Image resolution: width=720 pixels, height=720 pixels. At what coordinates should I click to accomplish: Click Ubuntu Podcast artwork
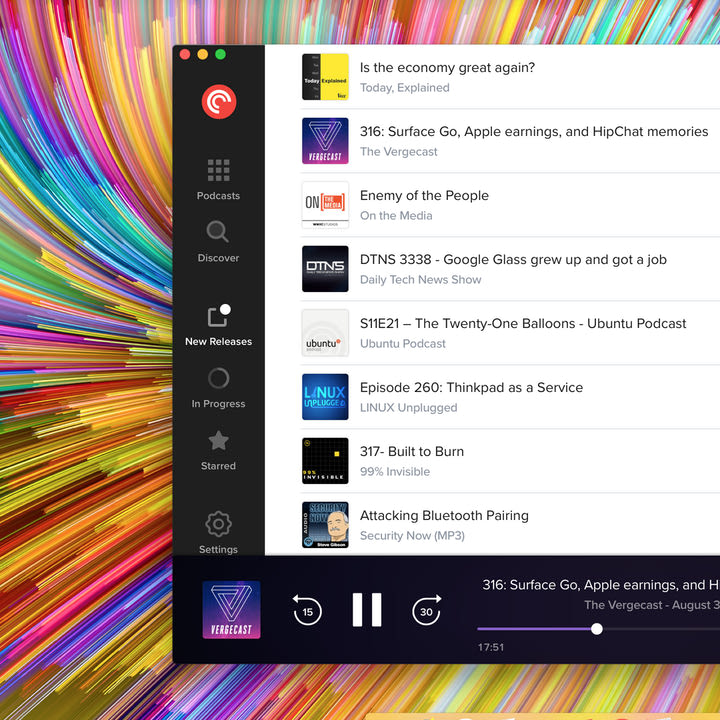coord(325,333)
